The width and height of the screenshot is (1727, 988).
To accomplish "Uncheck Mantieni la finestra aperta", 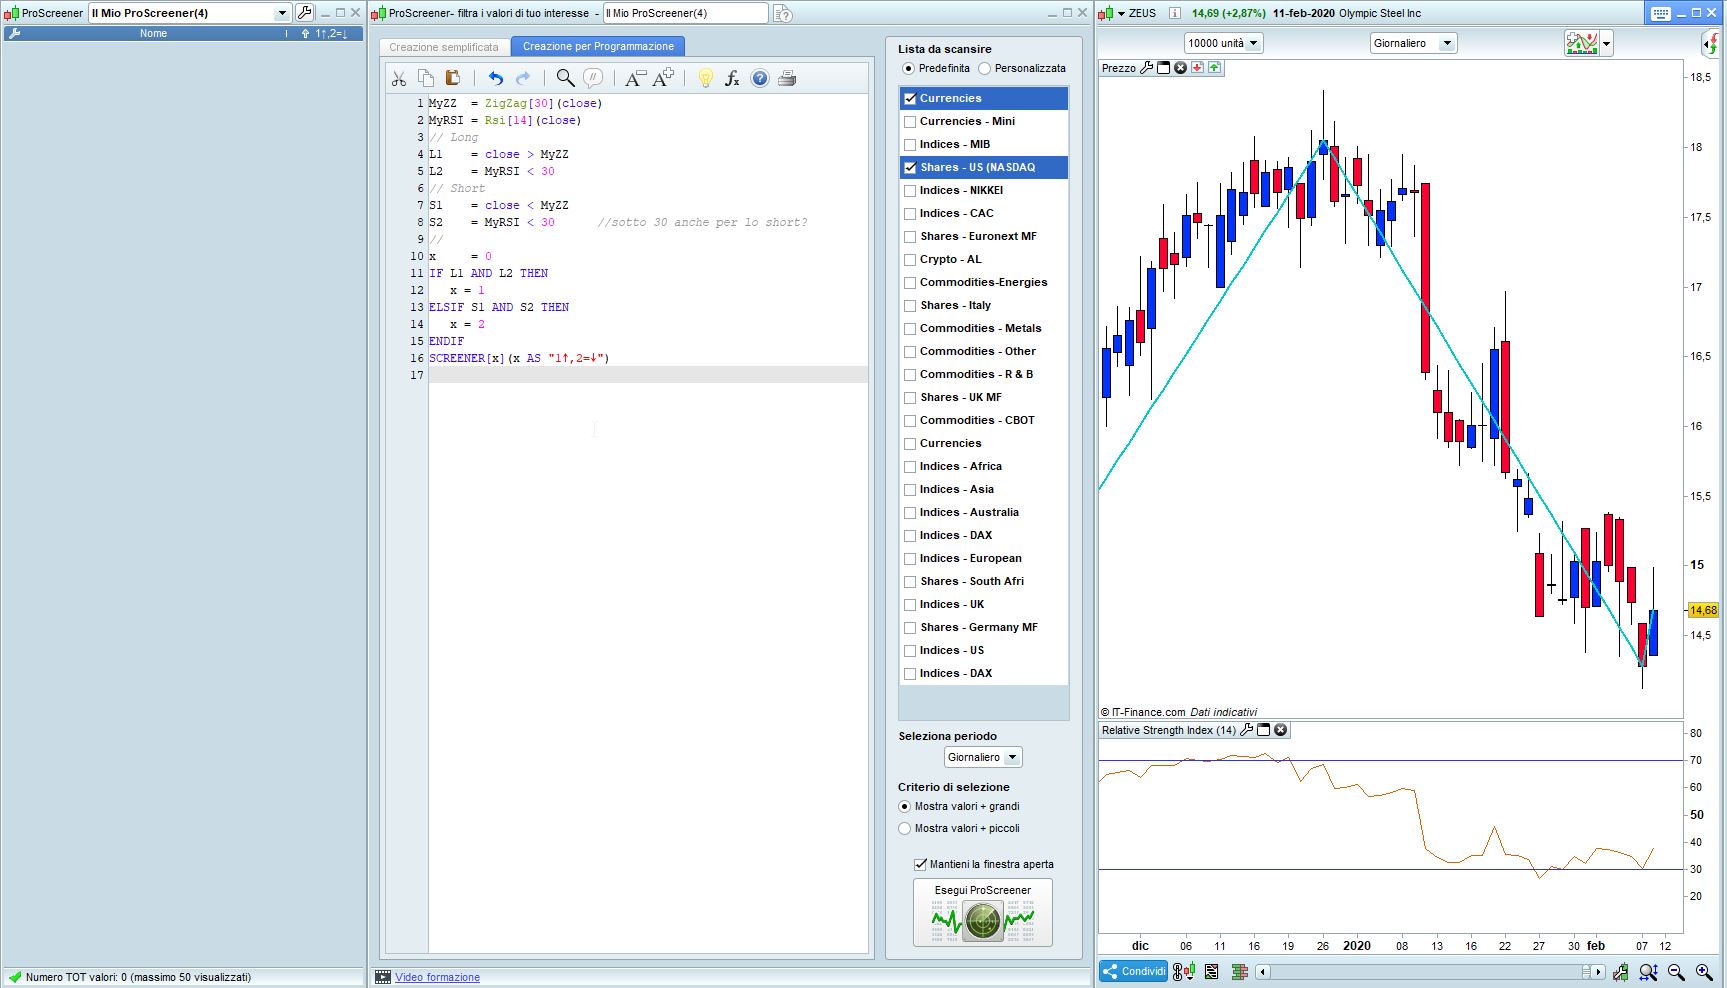I will click(920, 864).
